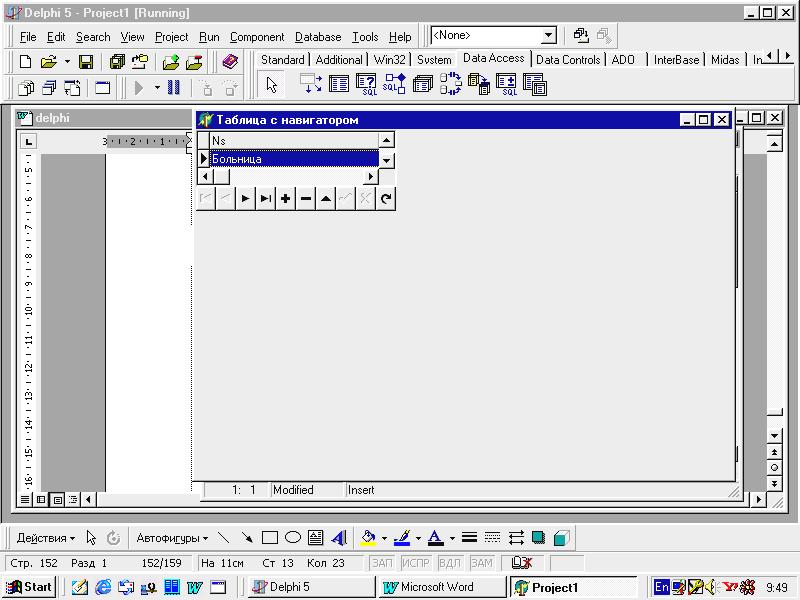Expand the fill color dropdown arrow
800x600 pixels.
pos(384,538)
